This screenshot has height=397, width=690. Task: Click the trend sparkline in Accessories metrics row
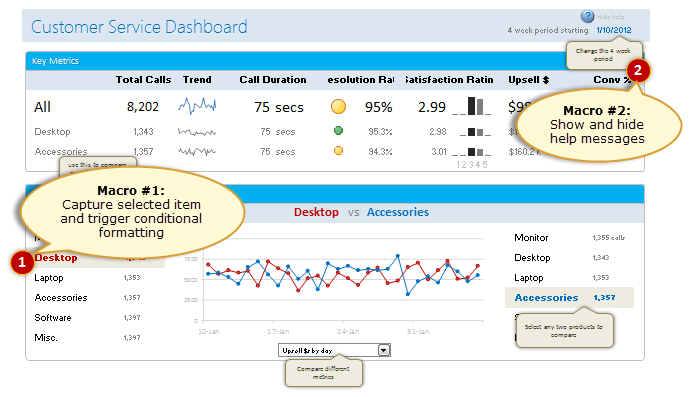[x=197, y=151]
